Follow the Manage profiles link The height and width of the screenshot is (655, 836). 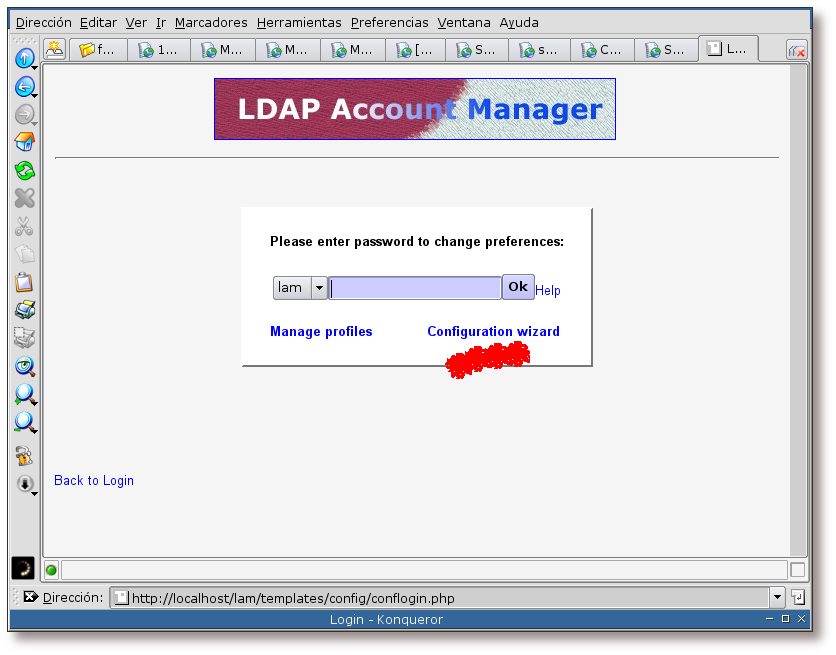321,331
